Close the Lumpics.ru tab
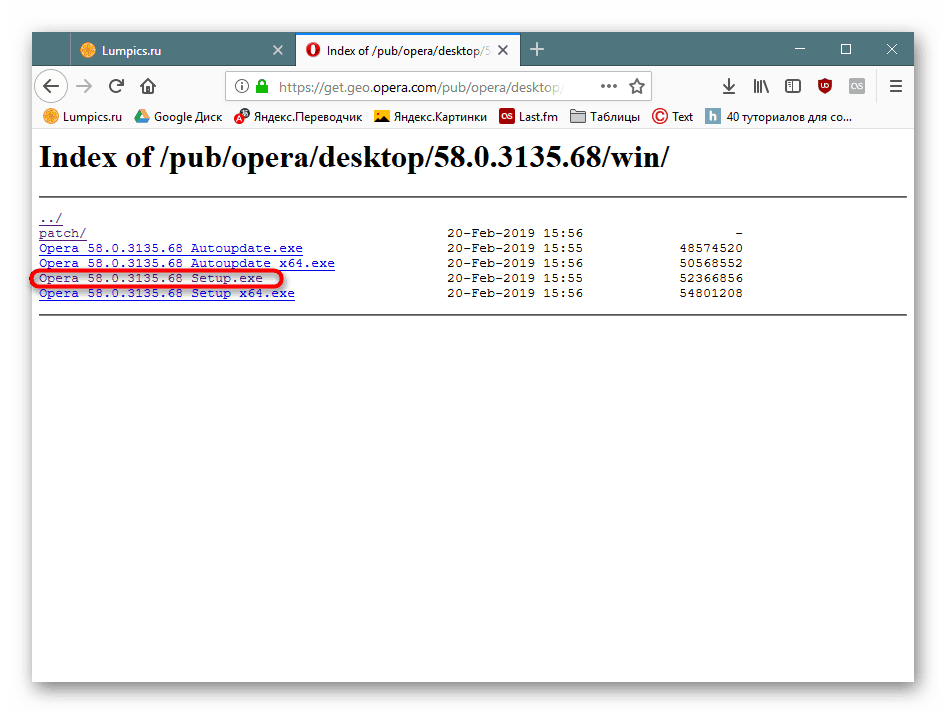This screenshot has height=714, width=946. click(278, 51)
